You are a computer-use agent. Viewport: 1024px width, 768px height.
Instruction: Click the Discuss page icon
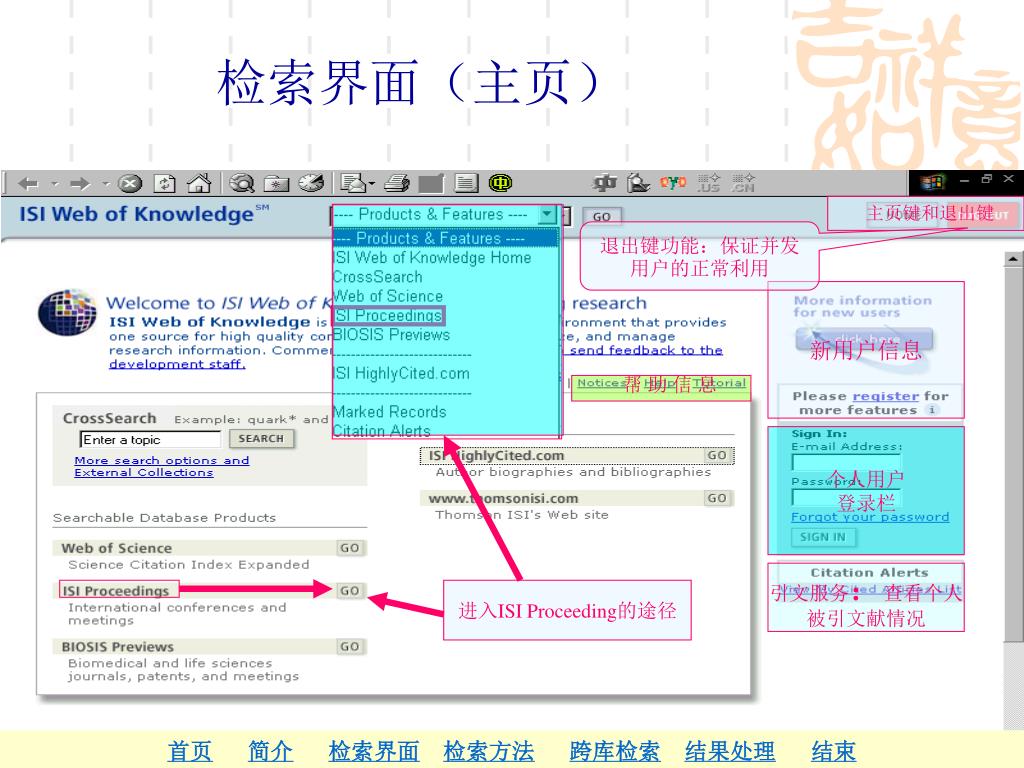(466, 184)
